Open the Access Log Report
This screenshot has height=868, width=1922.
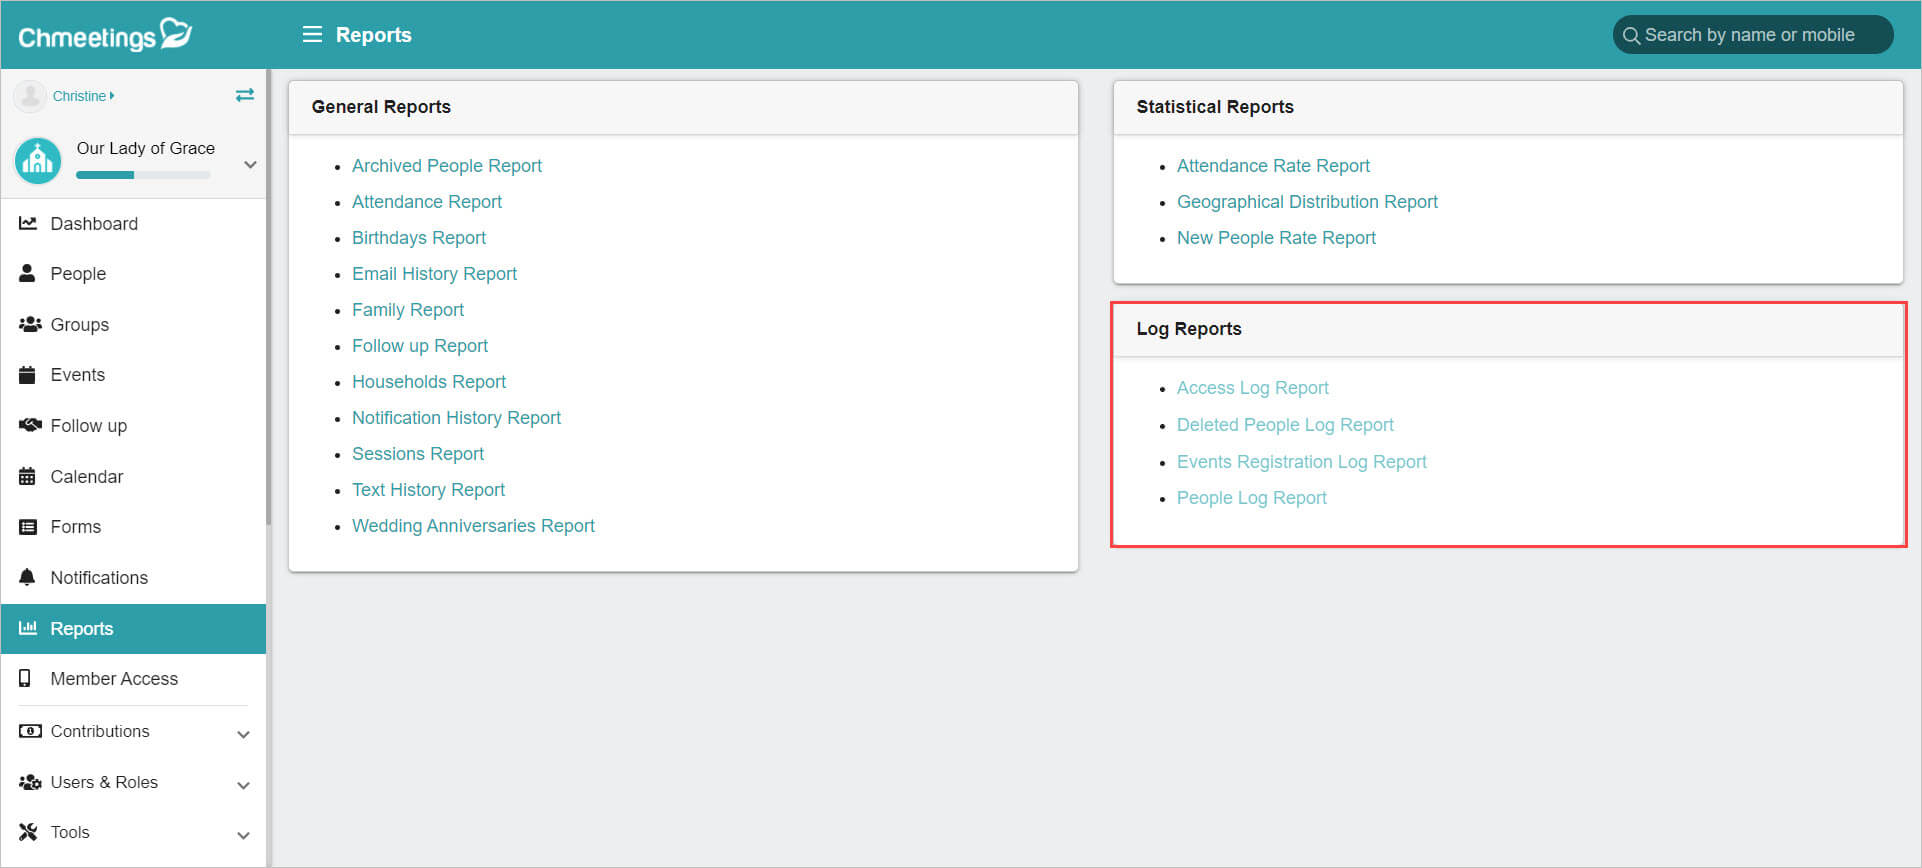tap(1252, 388)
